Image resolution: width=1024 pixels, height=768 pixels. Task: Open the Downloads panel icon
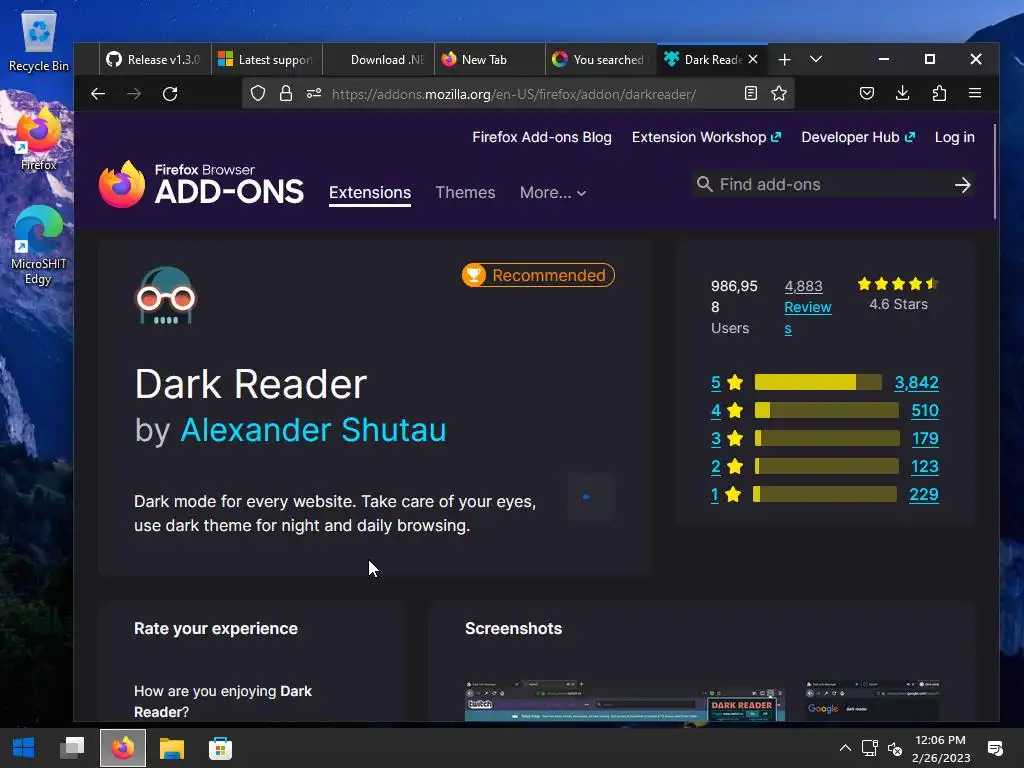[903, 93]
